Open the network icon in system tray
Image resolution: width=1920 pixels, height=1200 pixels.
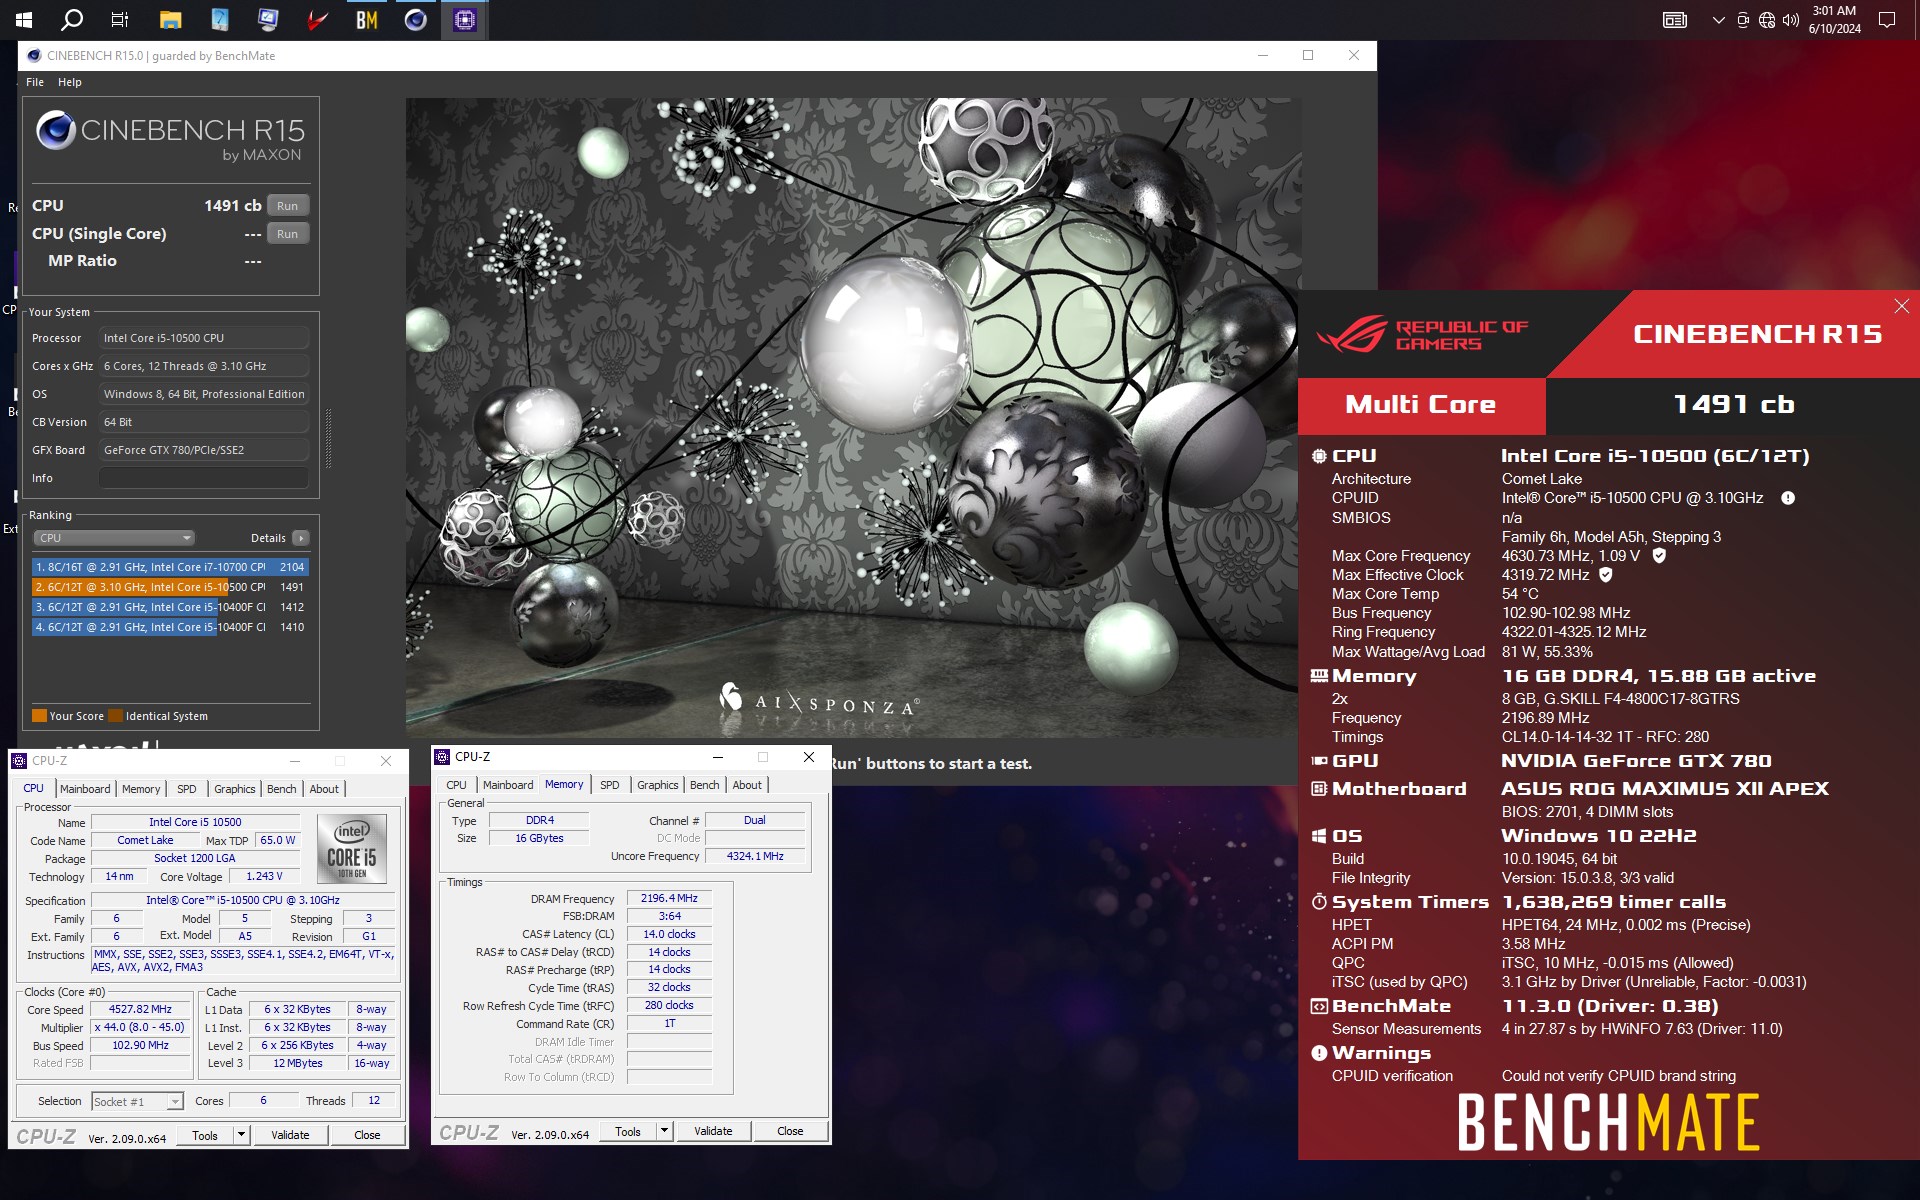click(1767, 20)
